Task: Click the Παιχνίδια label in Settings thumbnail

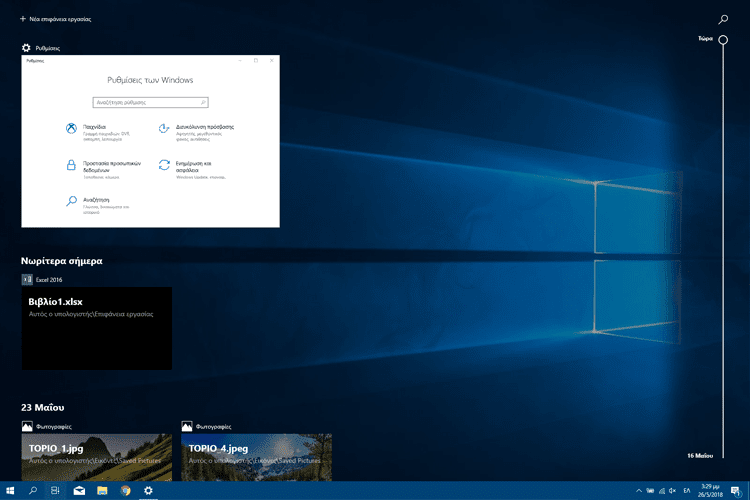Action: click(94, 127)
